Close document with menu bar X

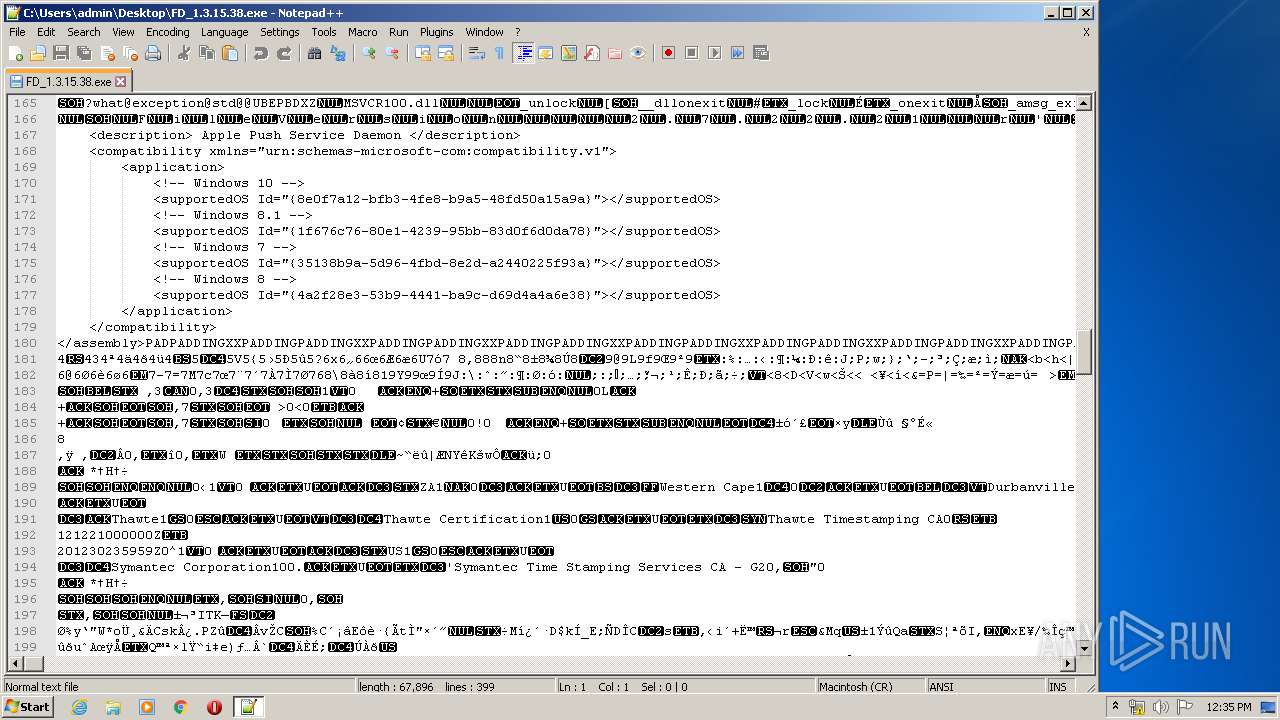pyautogui.click(x=1086, y=32)
